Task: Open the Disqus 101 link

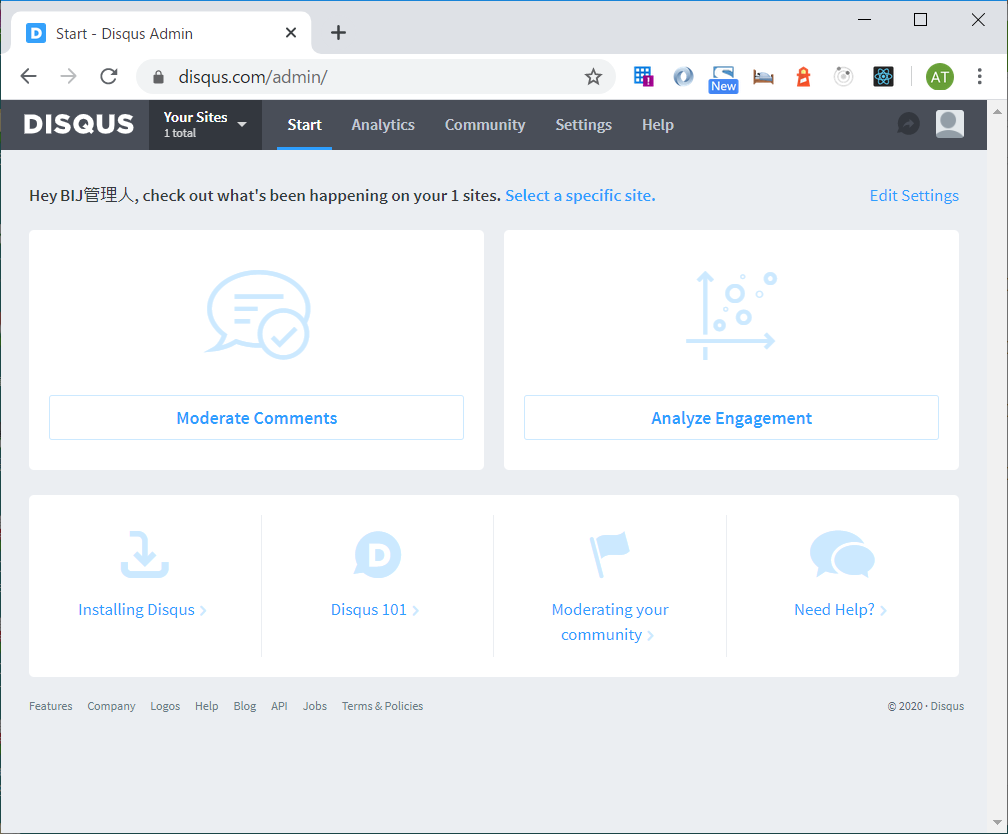Action: [x=375, y=610]
